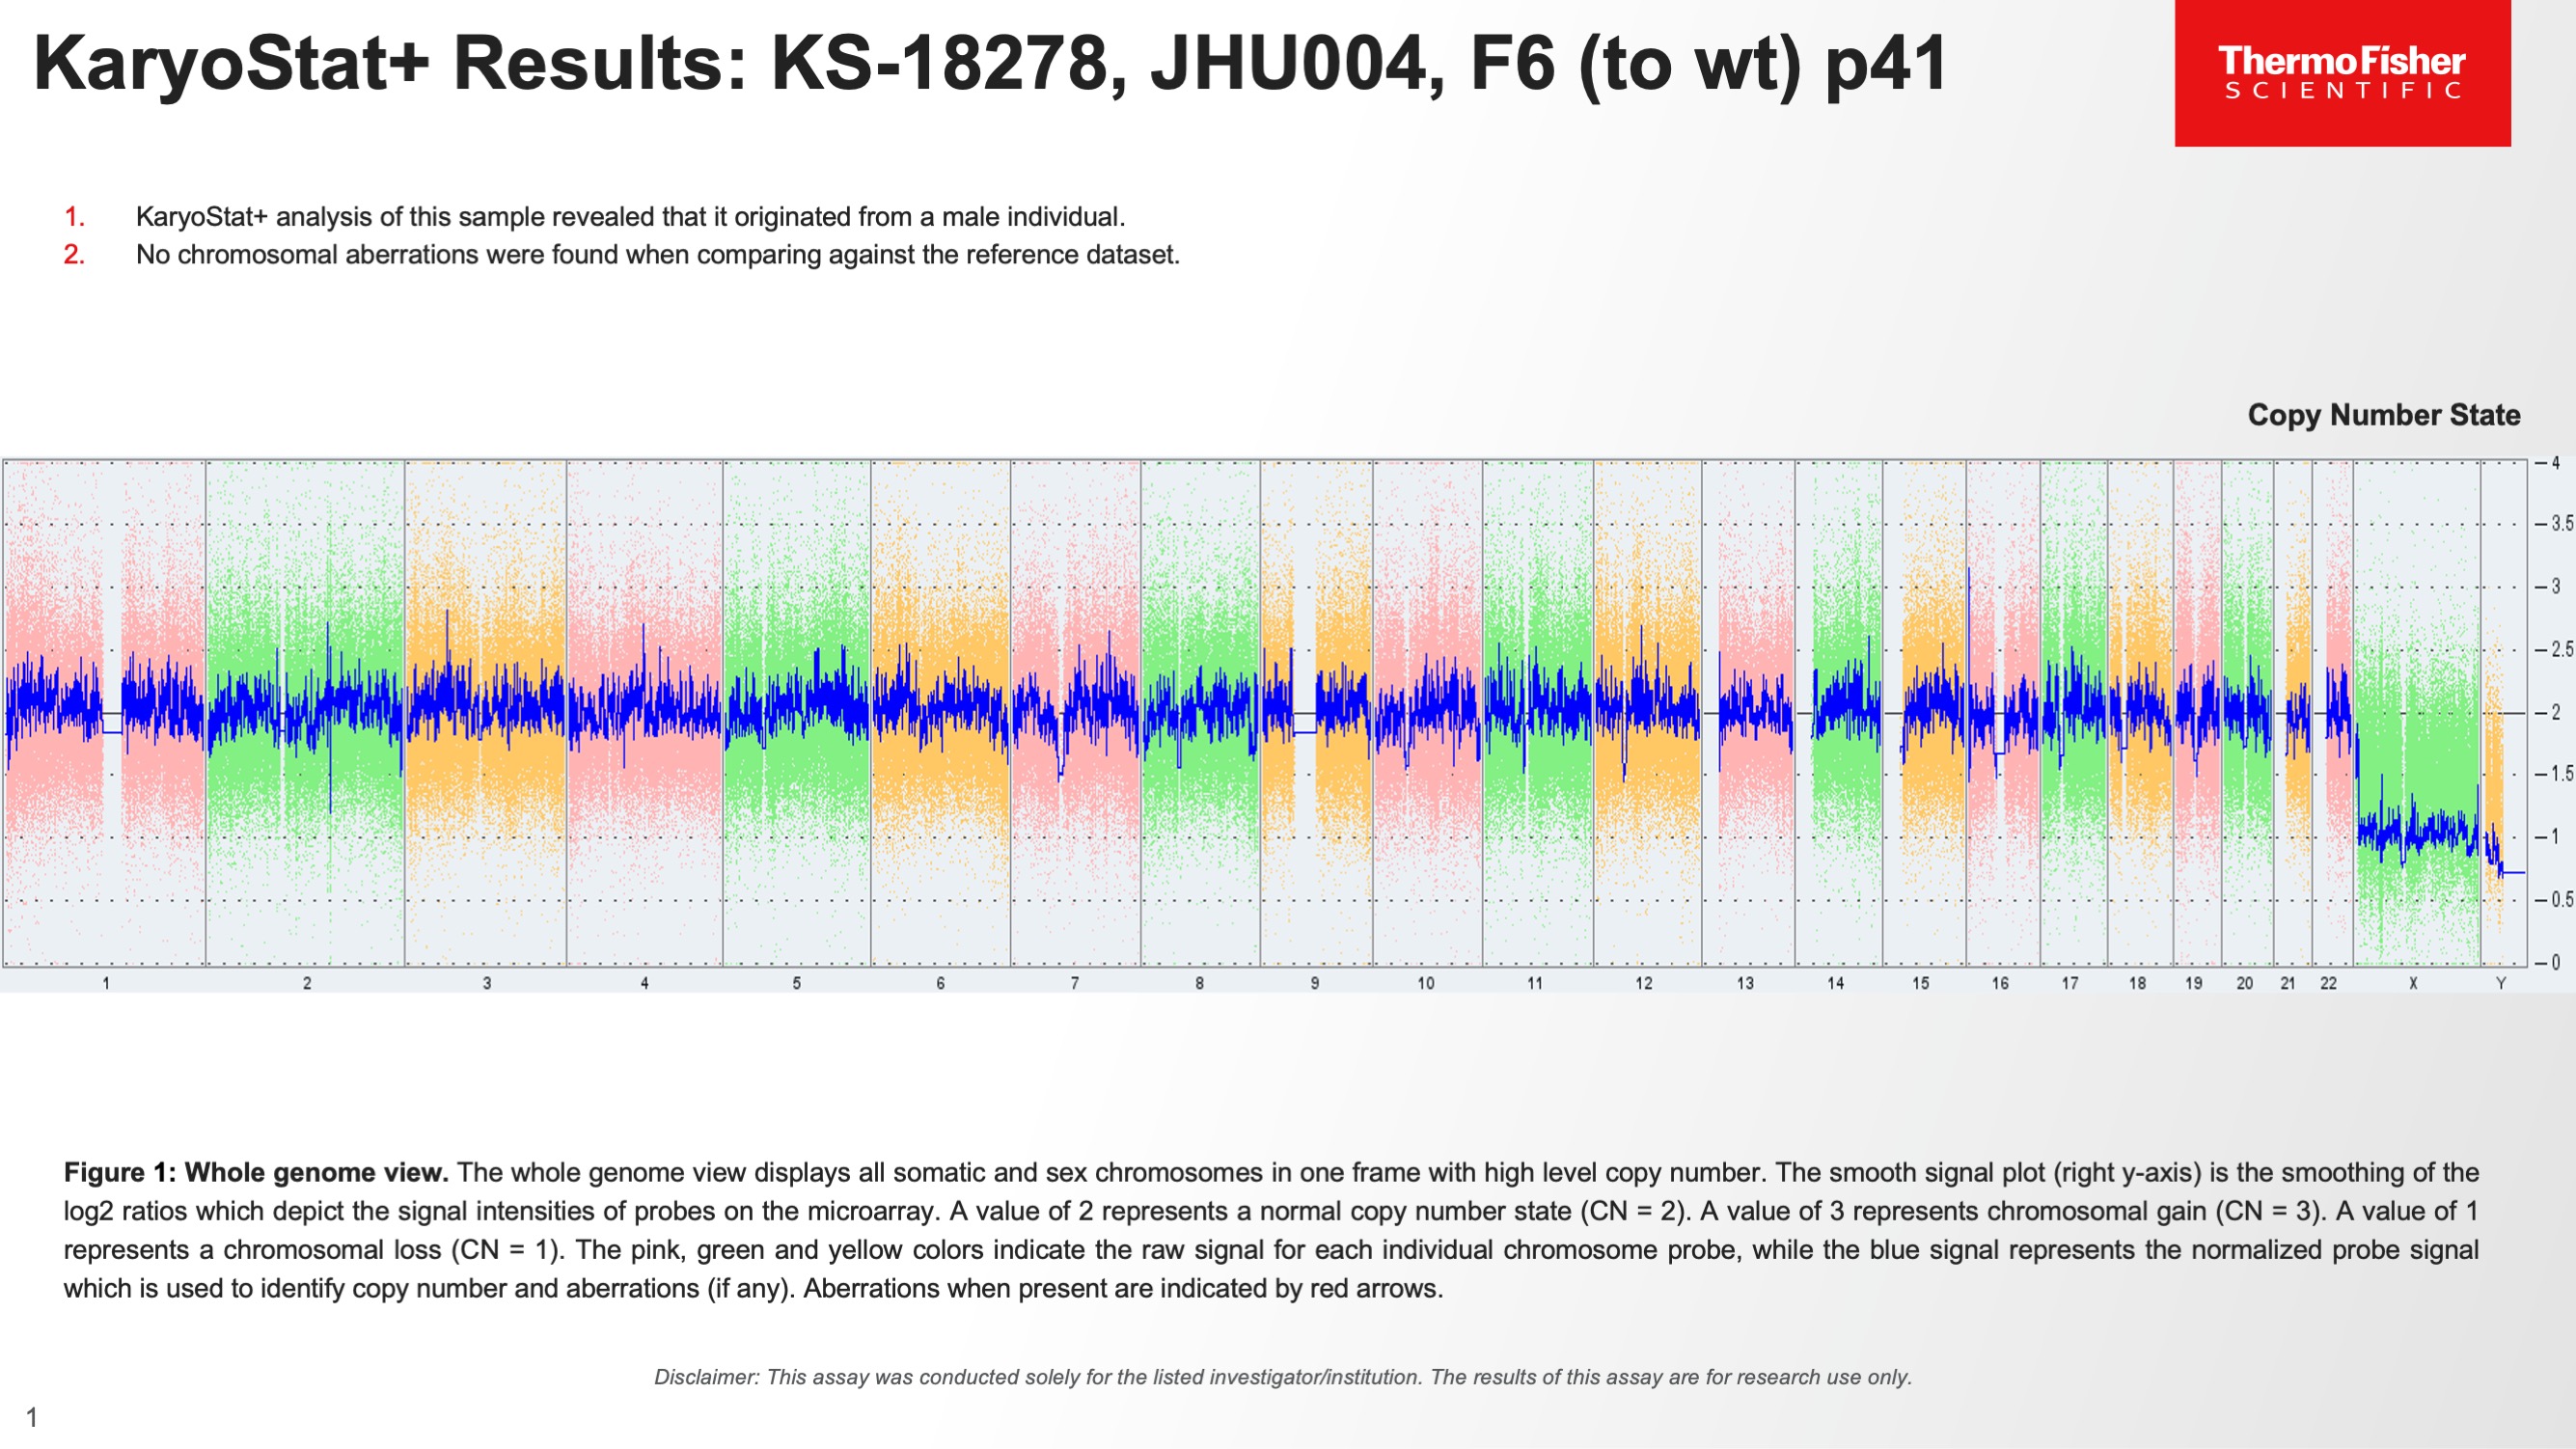
Task: Select the Copy Number State heading
Action: (x=2383, y=415)
